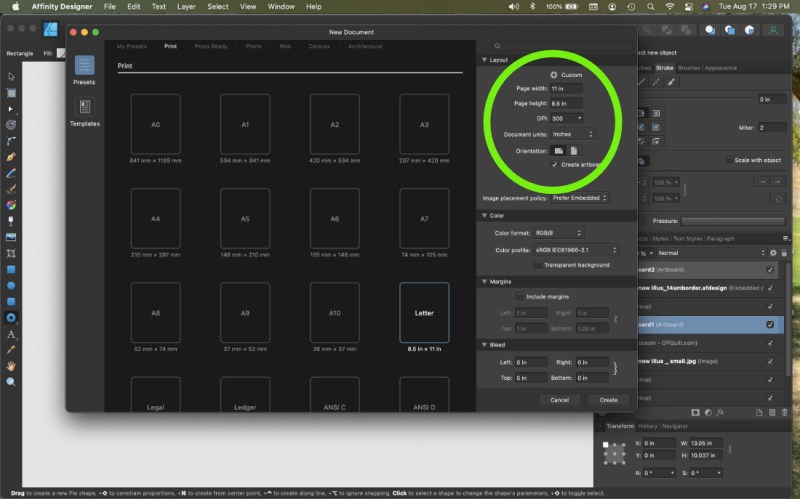Toggle the Create artboard checkbox
This screenshot has width=800, height=499.
[x=555, y=164]
